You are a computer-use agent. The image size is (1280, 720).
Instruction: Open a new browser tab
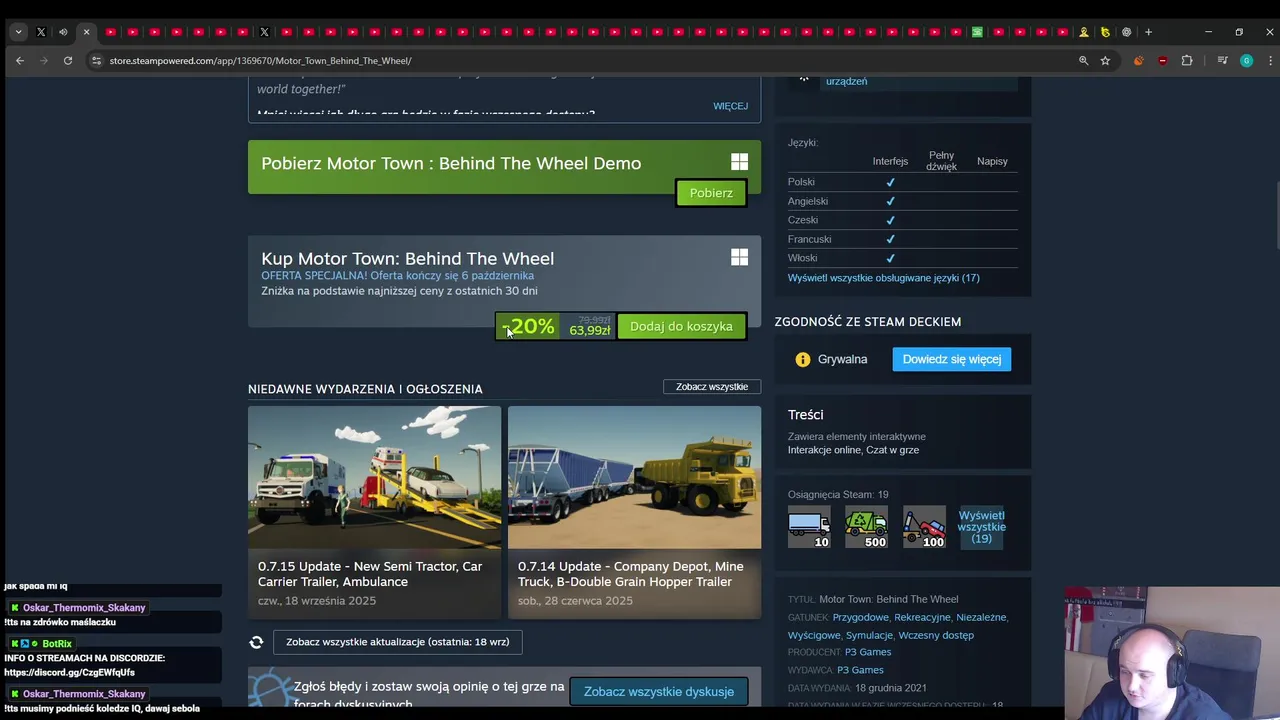tap(1148, 32)
